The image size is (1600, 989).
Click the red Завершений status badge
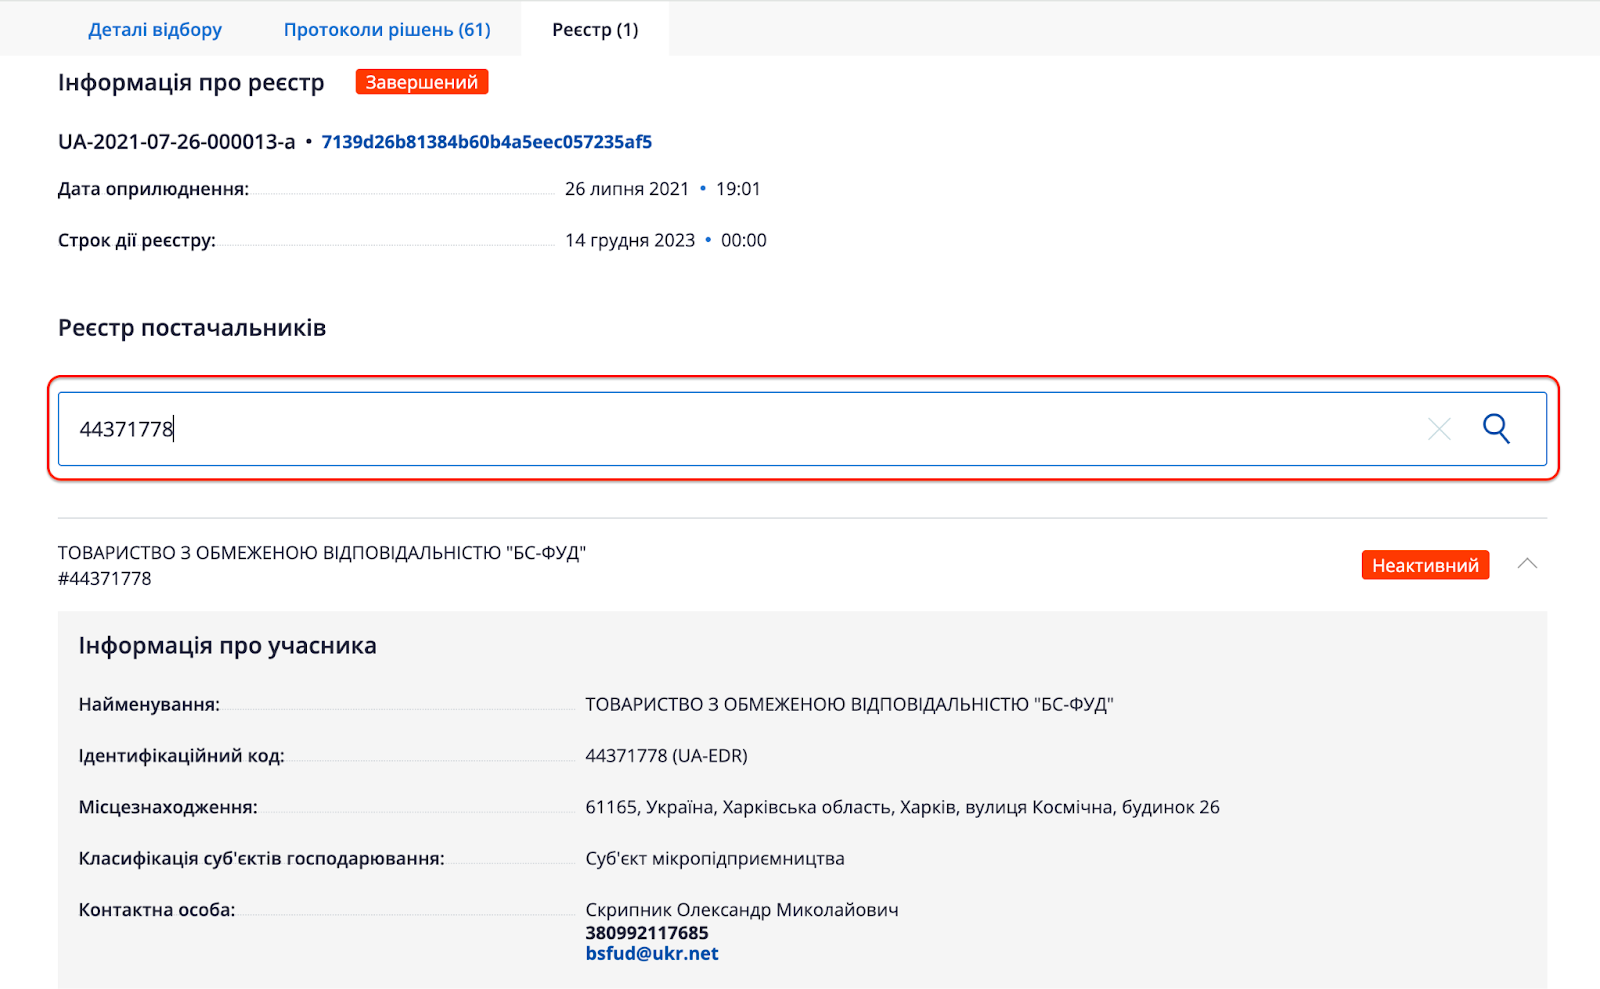(421, 82)
